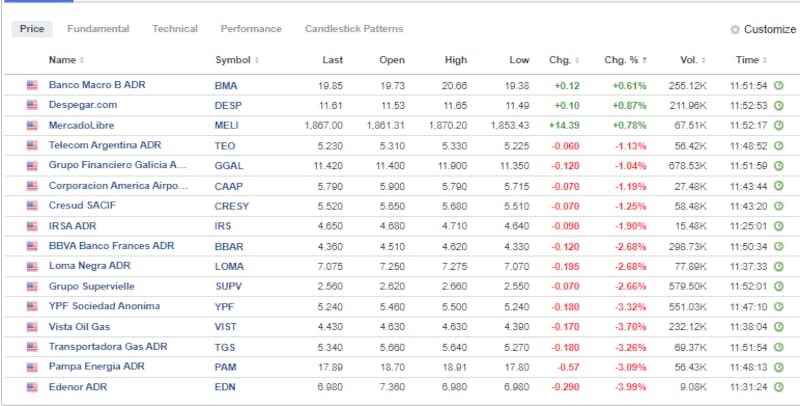Switch to the Performance tab
This screenshot has width=800, height=406.
coord(251,29)
